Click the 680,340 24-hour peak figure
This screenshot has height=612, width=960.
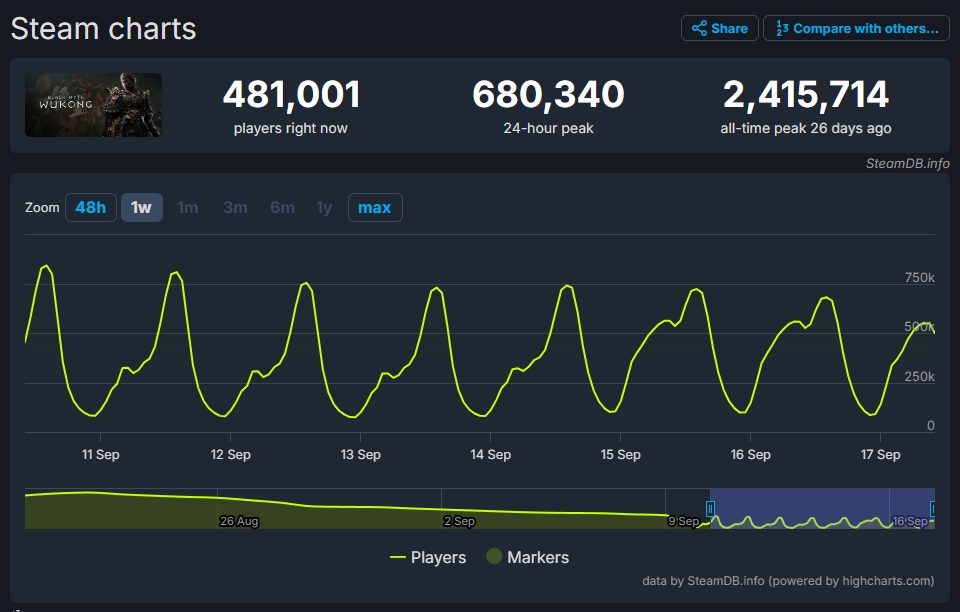[x=549, y=94]
